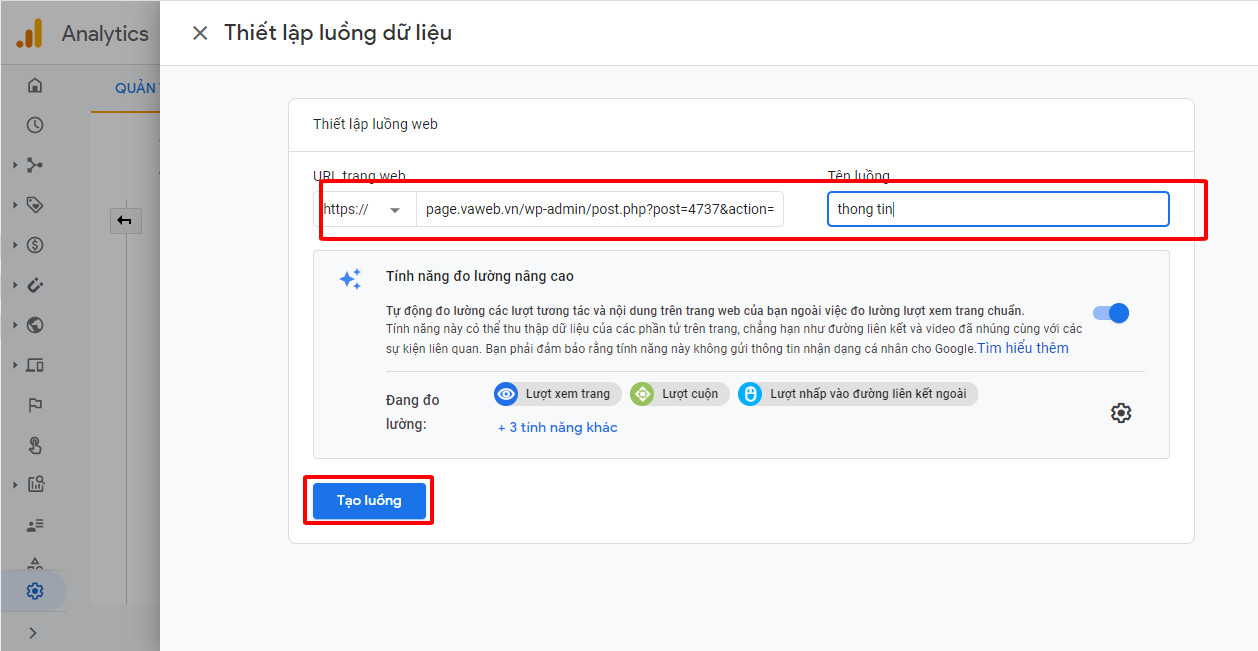
Task: Click the Monetization dollar icon
Action: tap(35, 245)
